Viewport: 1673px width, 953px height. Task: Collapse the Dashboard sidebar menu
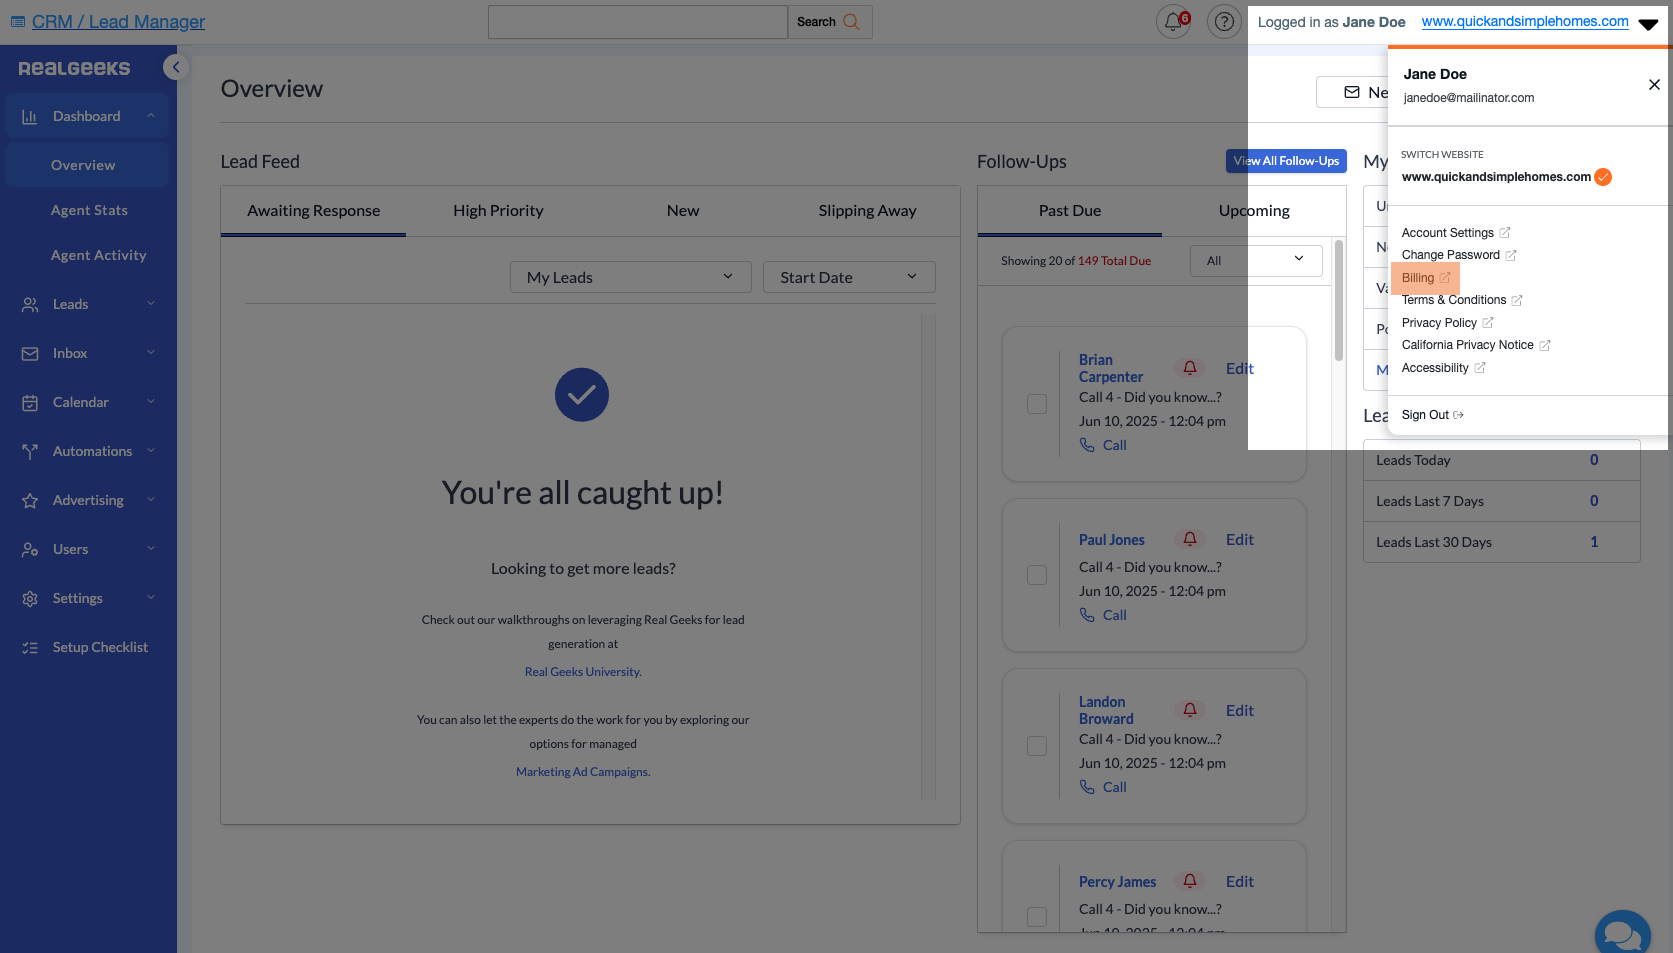coord(151,115)
